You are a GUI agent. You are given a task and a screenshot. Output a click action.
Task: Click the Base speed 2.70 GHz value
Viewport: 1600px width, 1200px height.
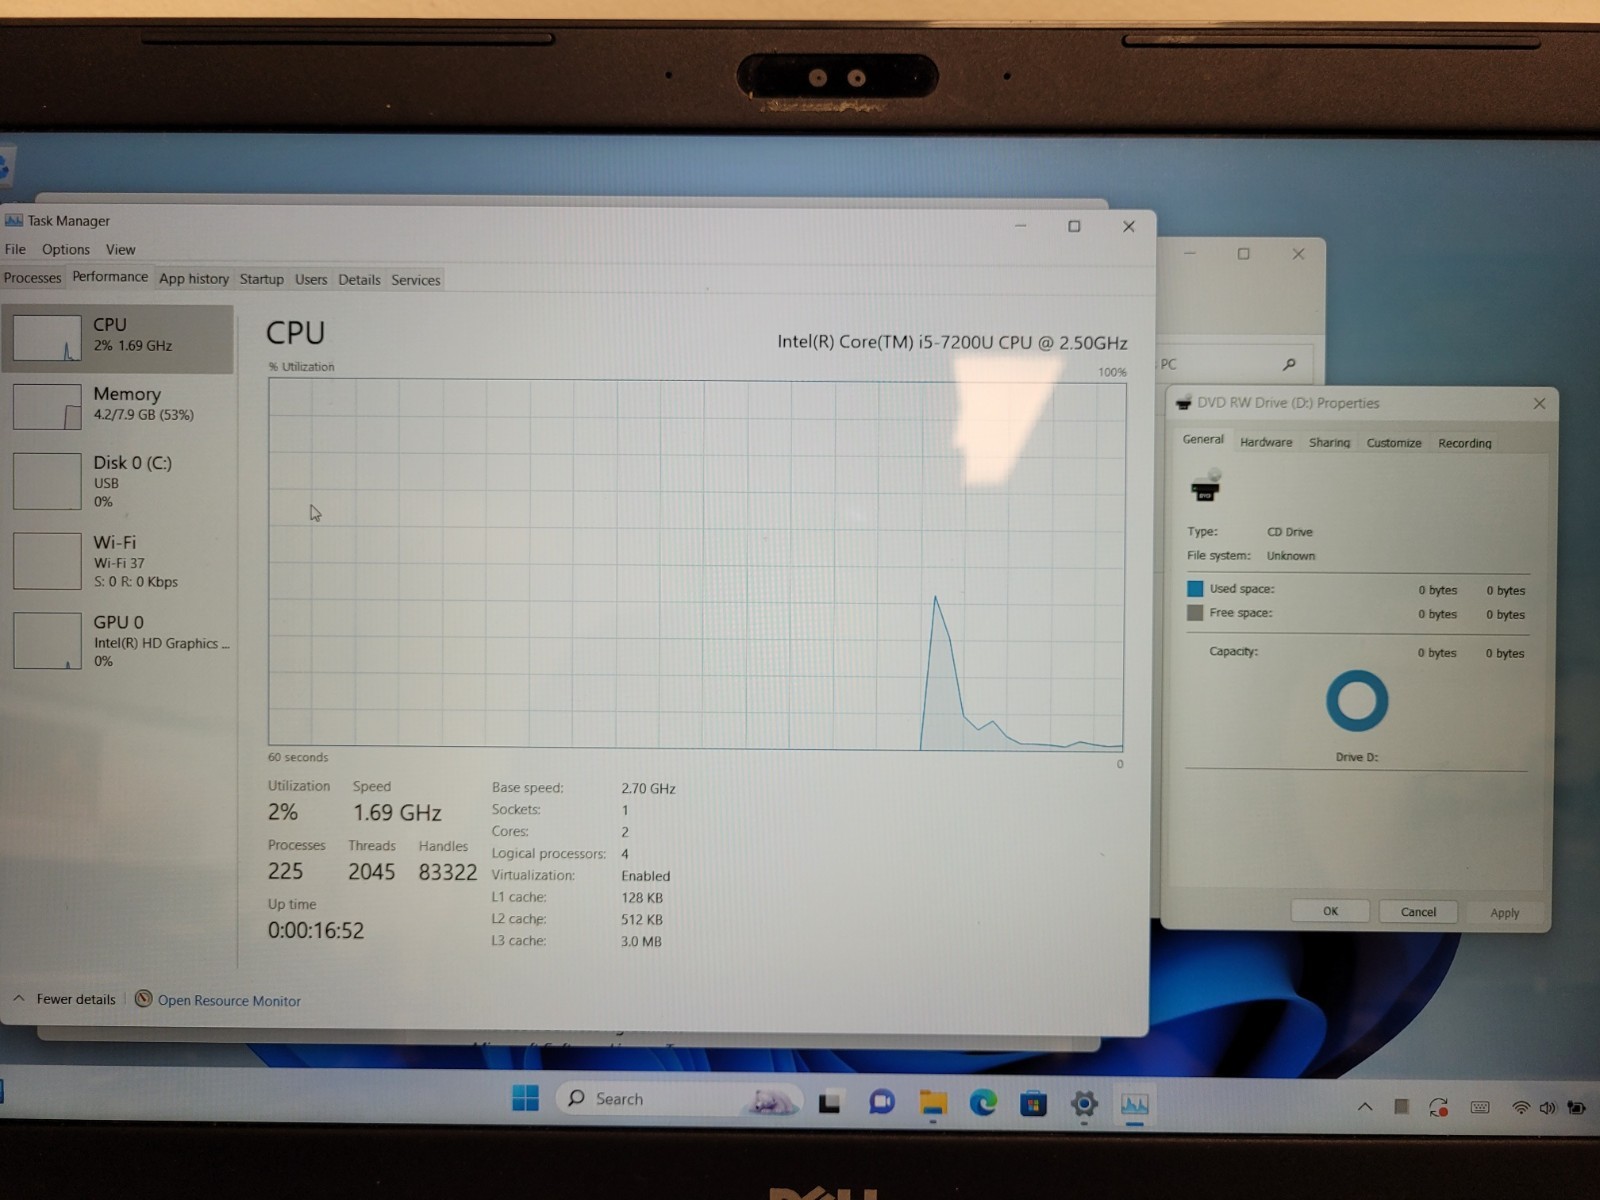coord(648,788)
